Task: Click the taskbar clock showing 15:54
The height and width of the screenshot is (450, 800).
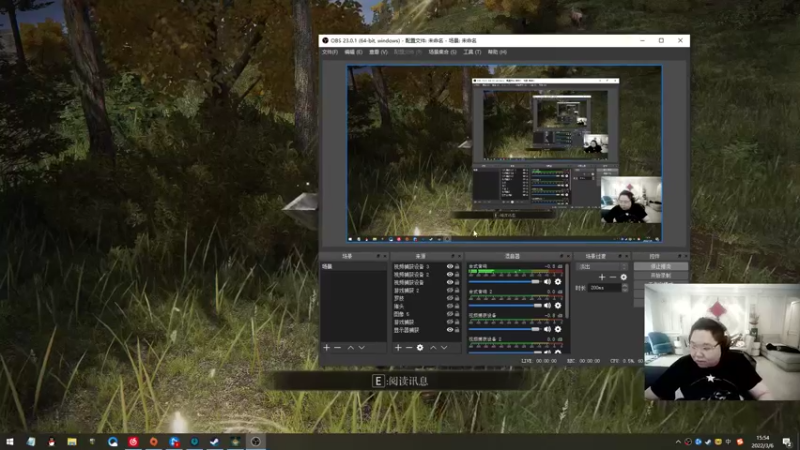Action: (762, 442)
